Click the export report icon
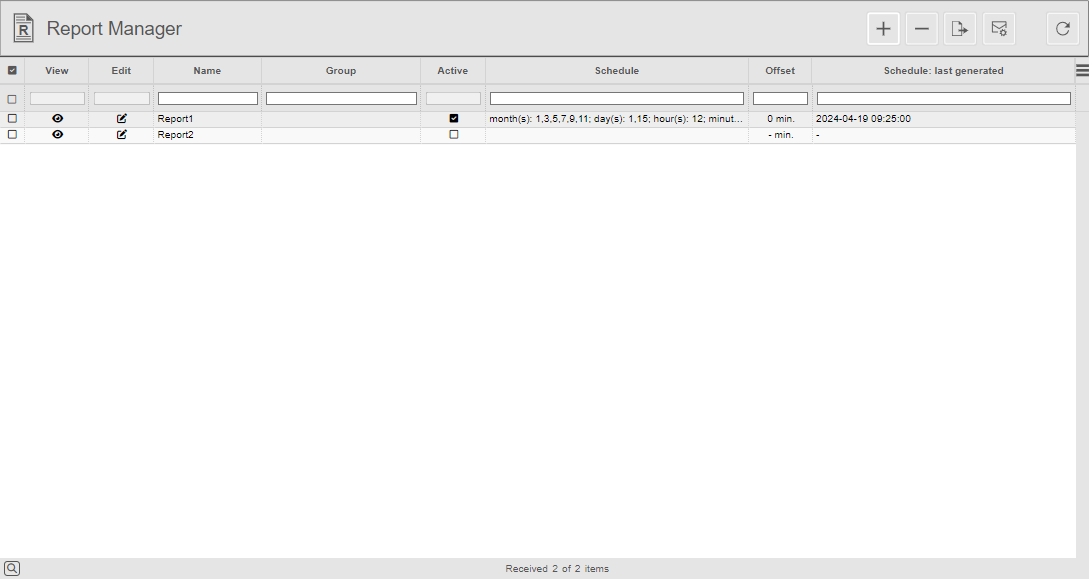1089x579 pixels. (x=959, y=28)
